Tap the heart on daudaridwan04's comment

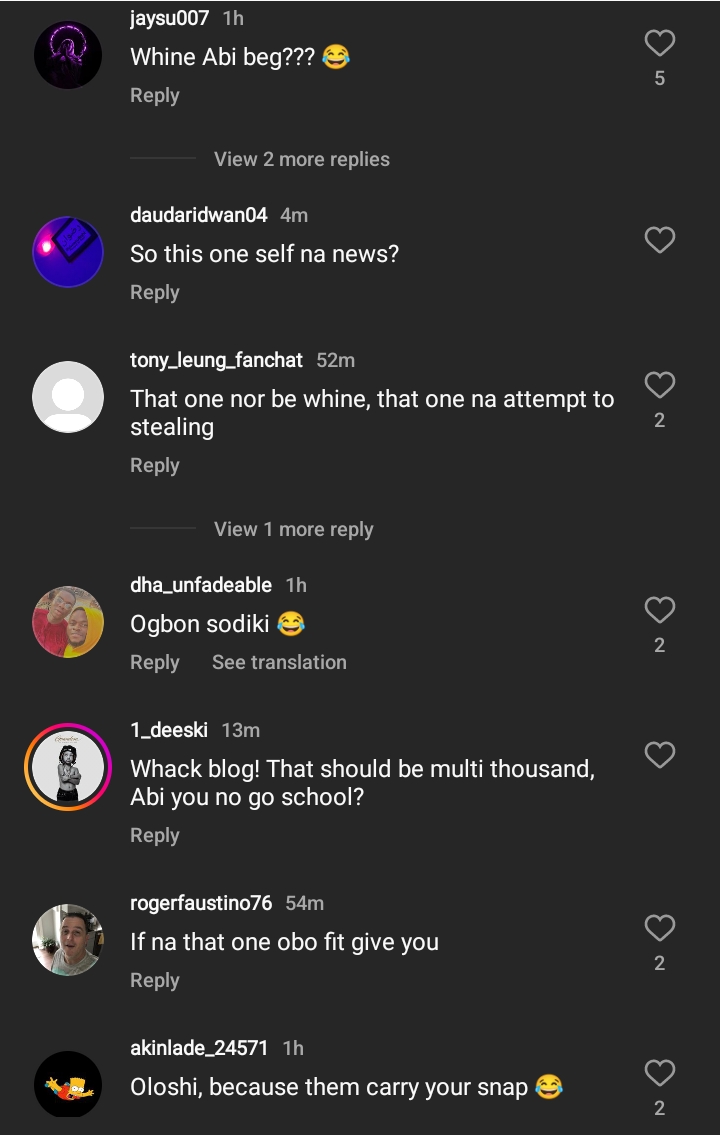tap(659, 240)
